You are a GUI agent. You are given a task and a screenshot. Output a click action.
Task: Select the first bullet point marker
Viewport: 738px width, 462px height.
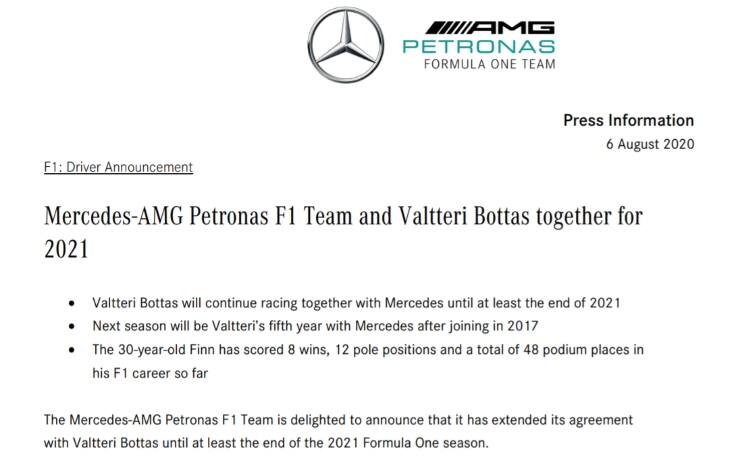tap(70, 304)
